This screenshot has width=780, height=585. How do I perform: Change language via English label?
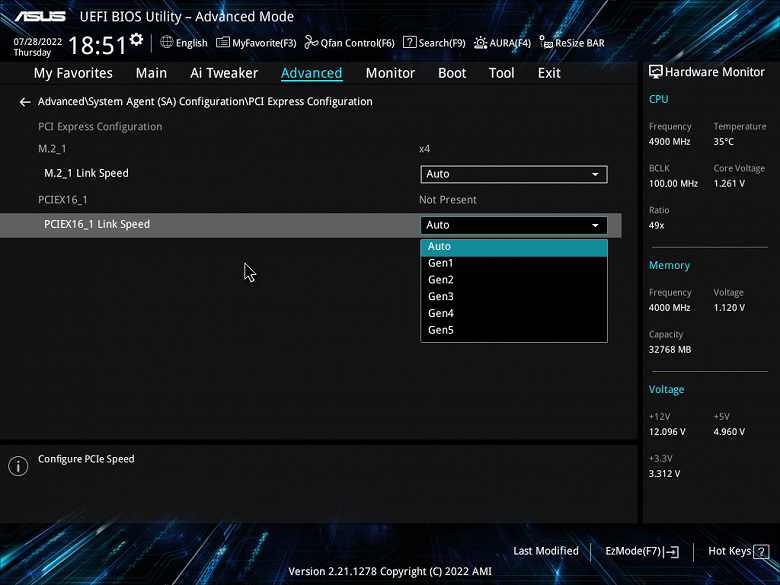coord(192,43)
